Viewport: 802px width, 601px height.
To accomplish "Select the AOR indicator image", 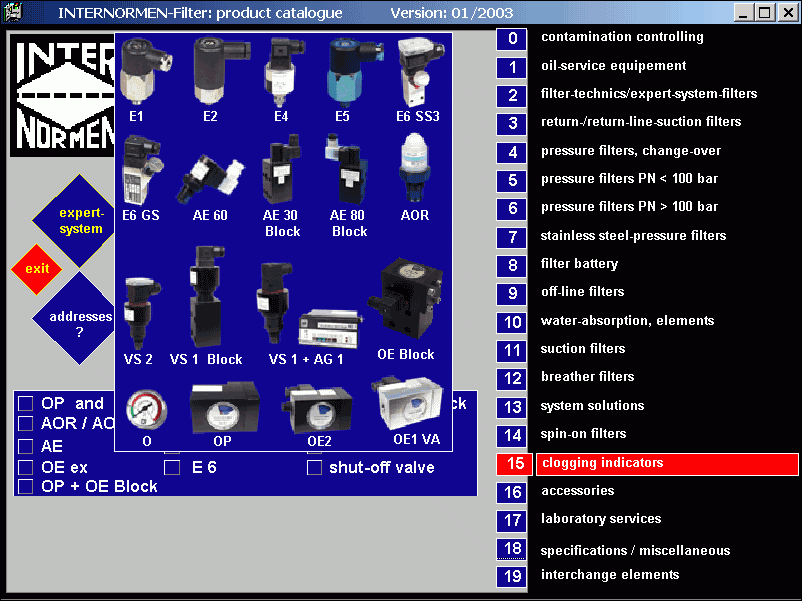I will [414, 169].
